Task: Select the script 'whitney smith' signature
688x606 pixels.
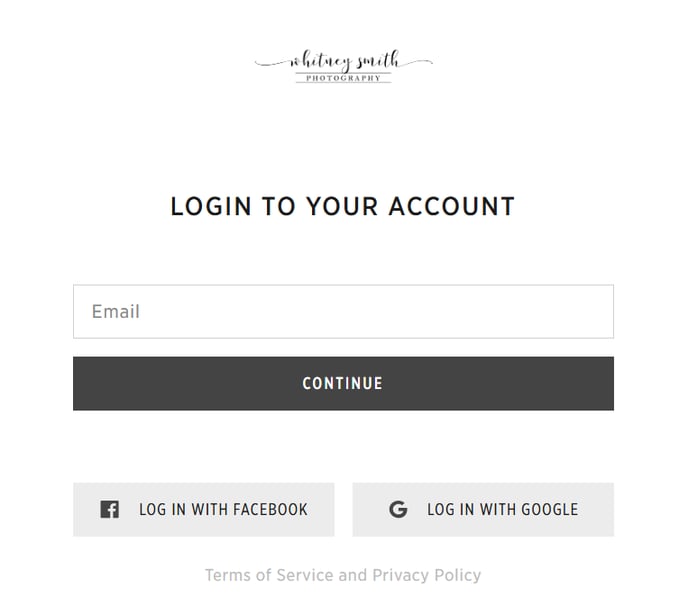Action: point(344,61)
